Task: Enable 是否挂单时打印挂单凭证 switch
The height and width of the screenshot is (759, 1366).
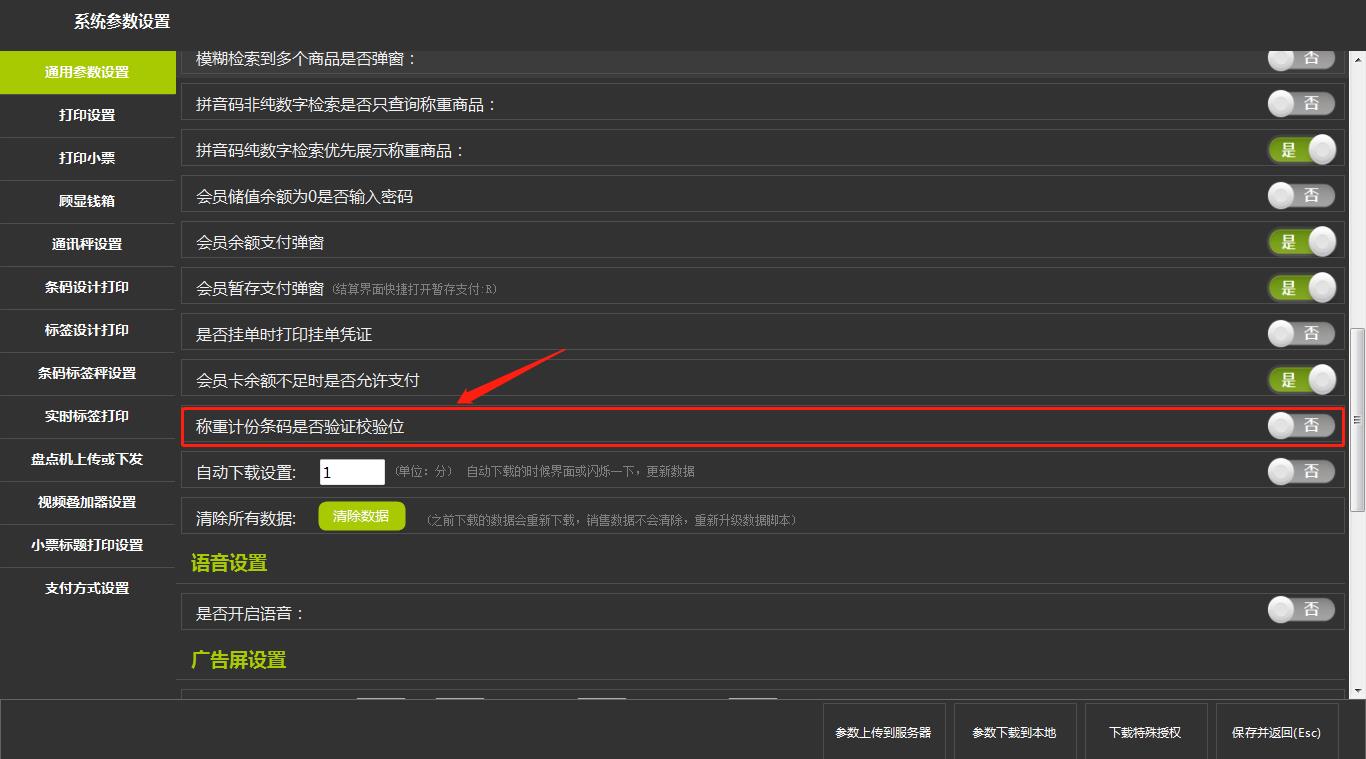Action: (1301, 334)
